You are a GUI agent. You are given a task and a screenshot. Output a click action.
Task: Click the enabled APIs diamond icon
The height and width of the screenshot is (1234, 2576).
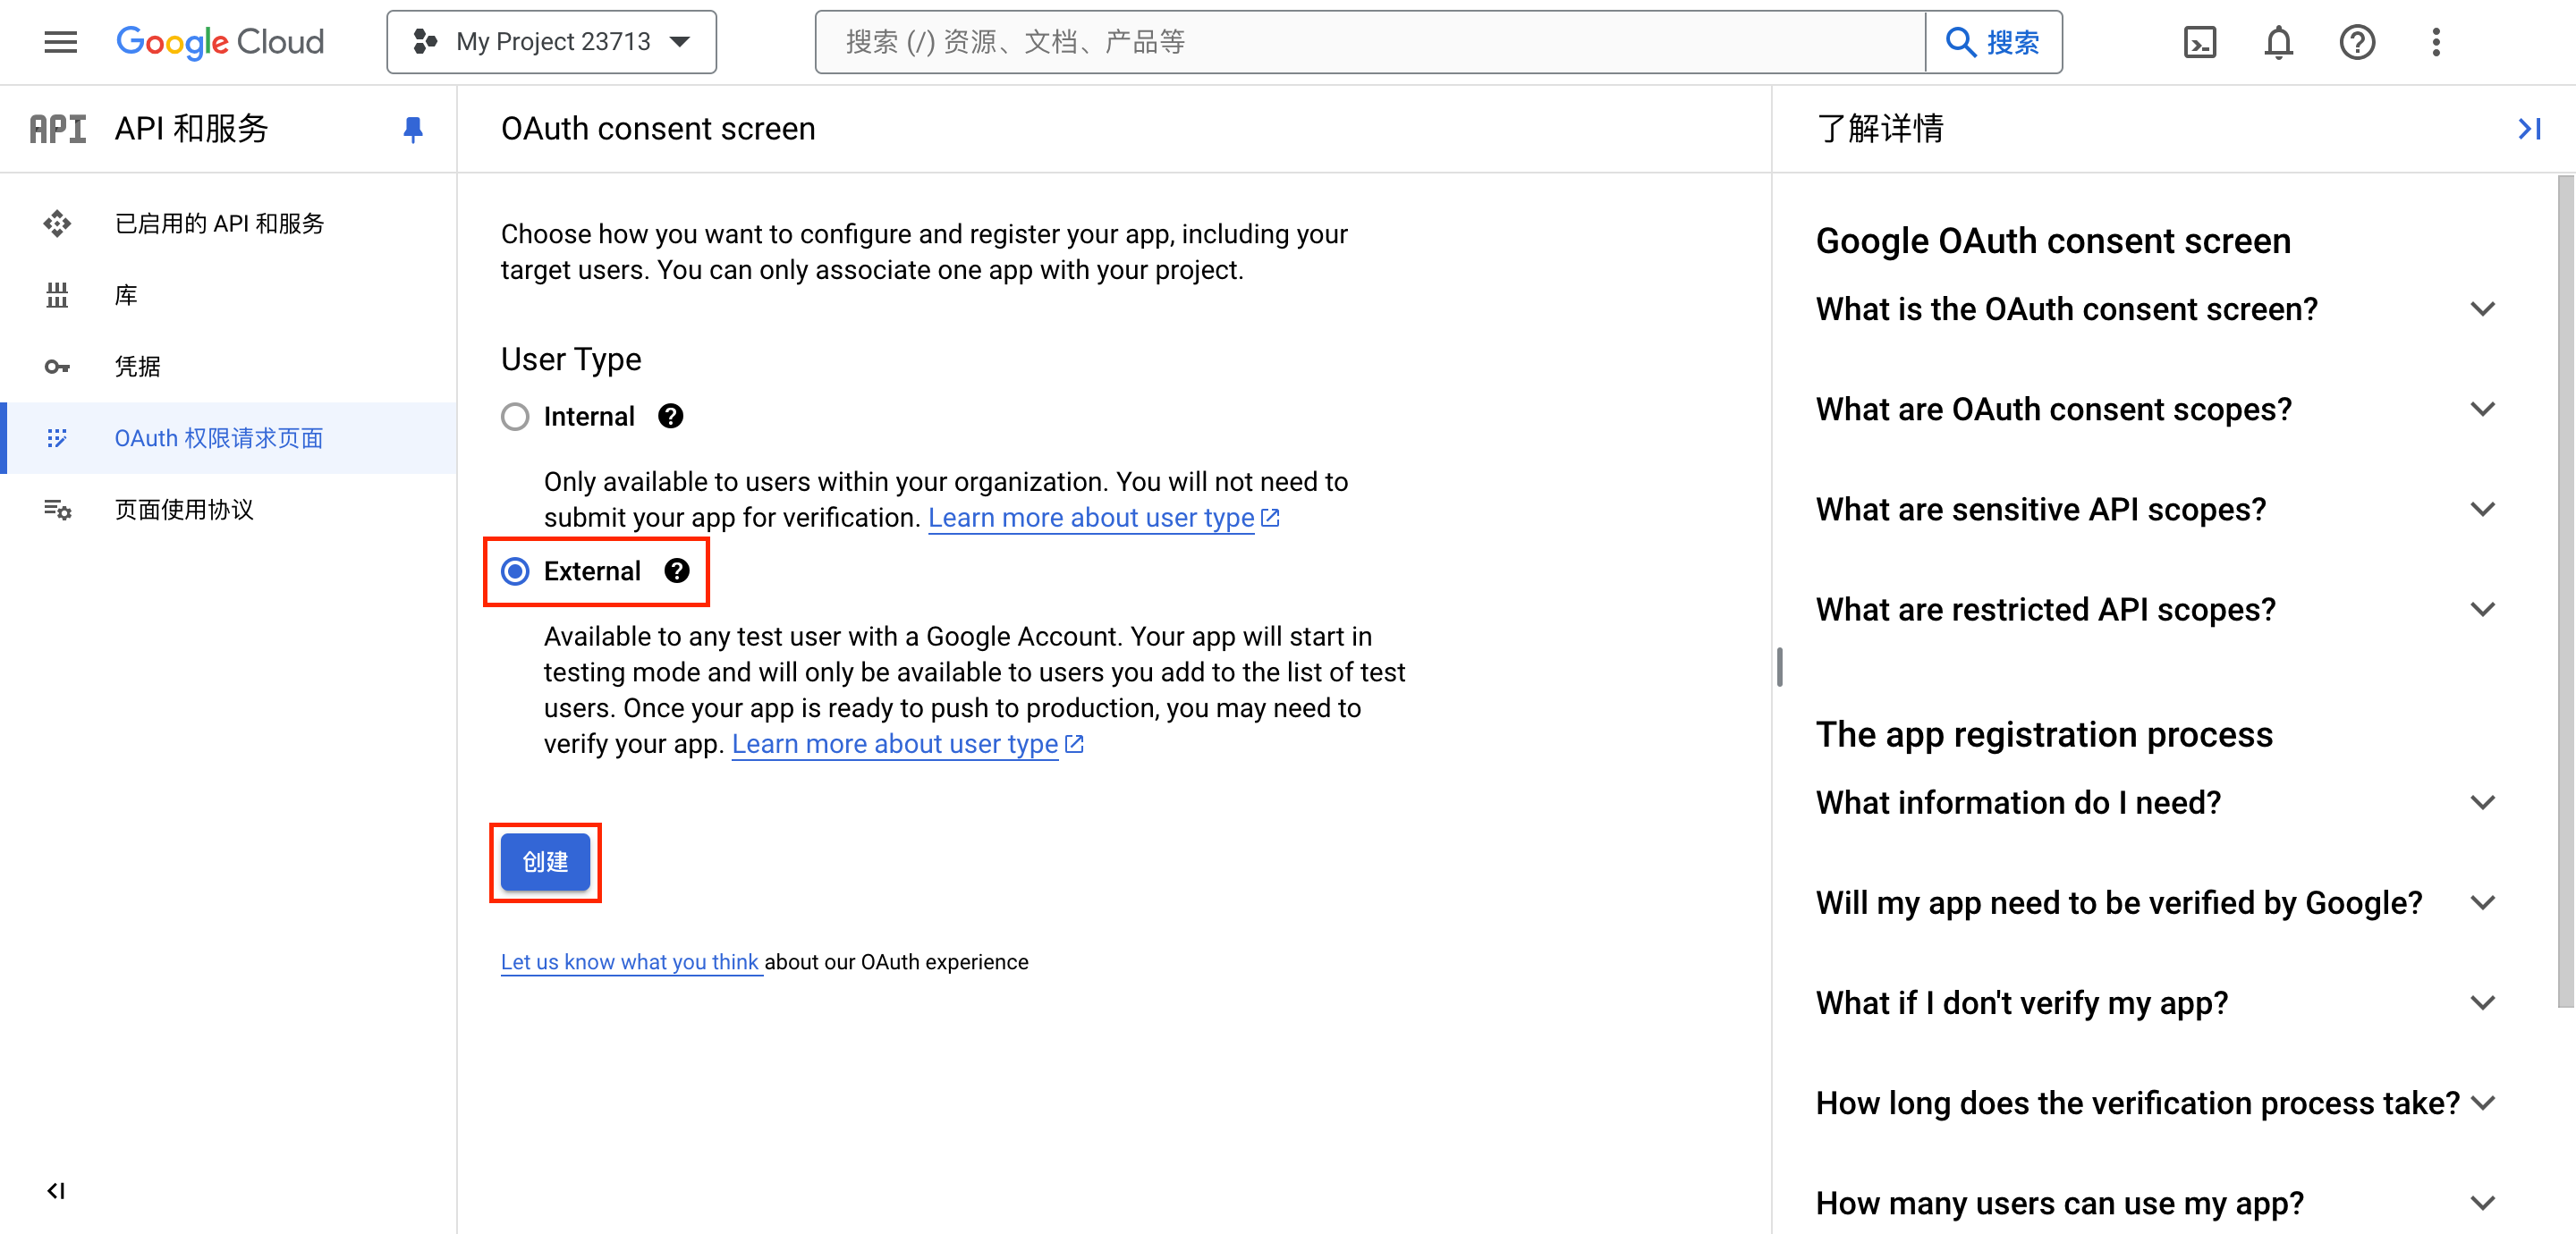point(57,223)
